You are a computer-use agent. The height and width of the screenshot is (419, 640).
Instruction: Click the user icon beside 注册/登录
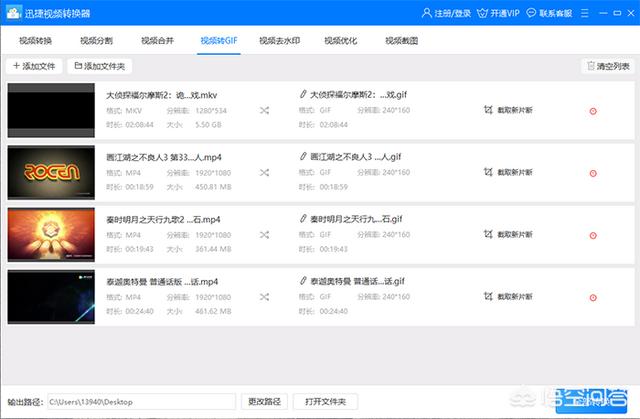427,13
